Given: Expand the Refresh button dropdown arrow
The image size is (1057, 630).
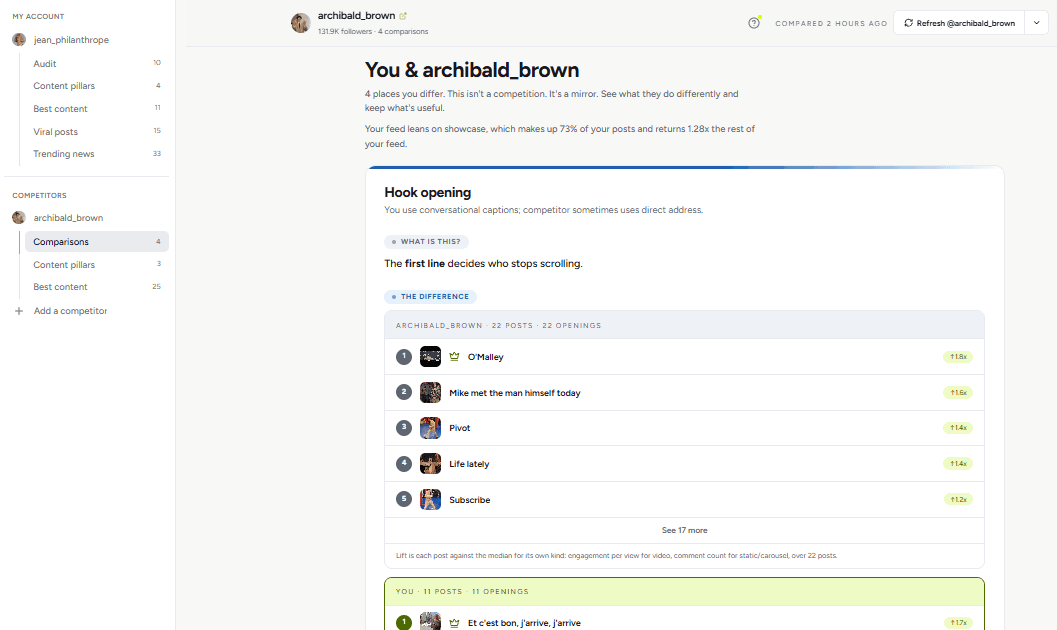Looking at the screenshot, I should tap(1036, 23).
